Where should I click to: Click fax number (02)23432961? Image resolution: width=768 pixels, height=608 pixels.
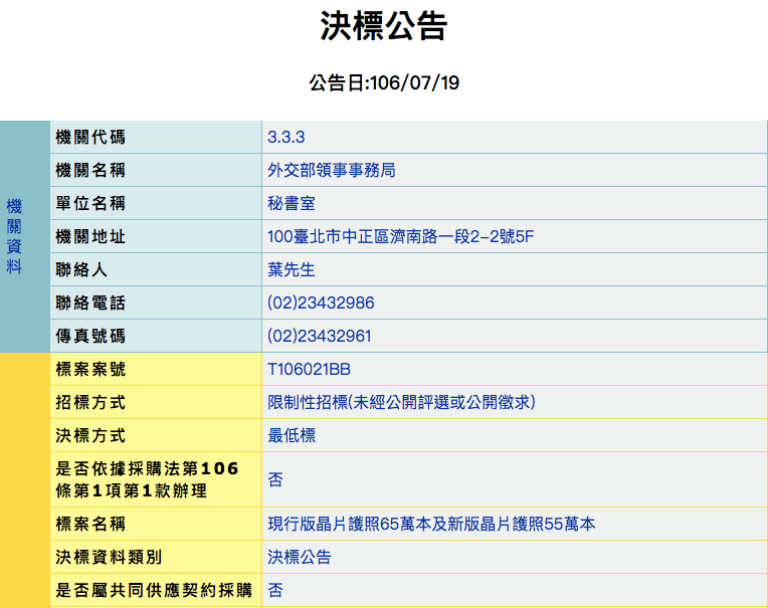tap(319, 336)
